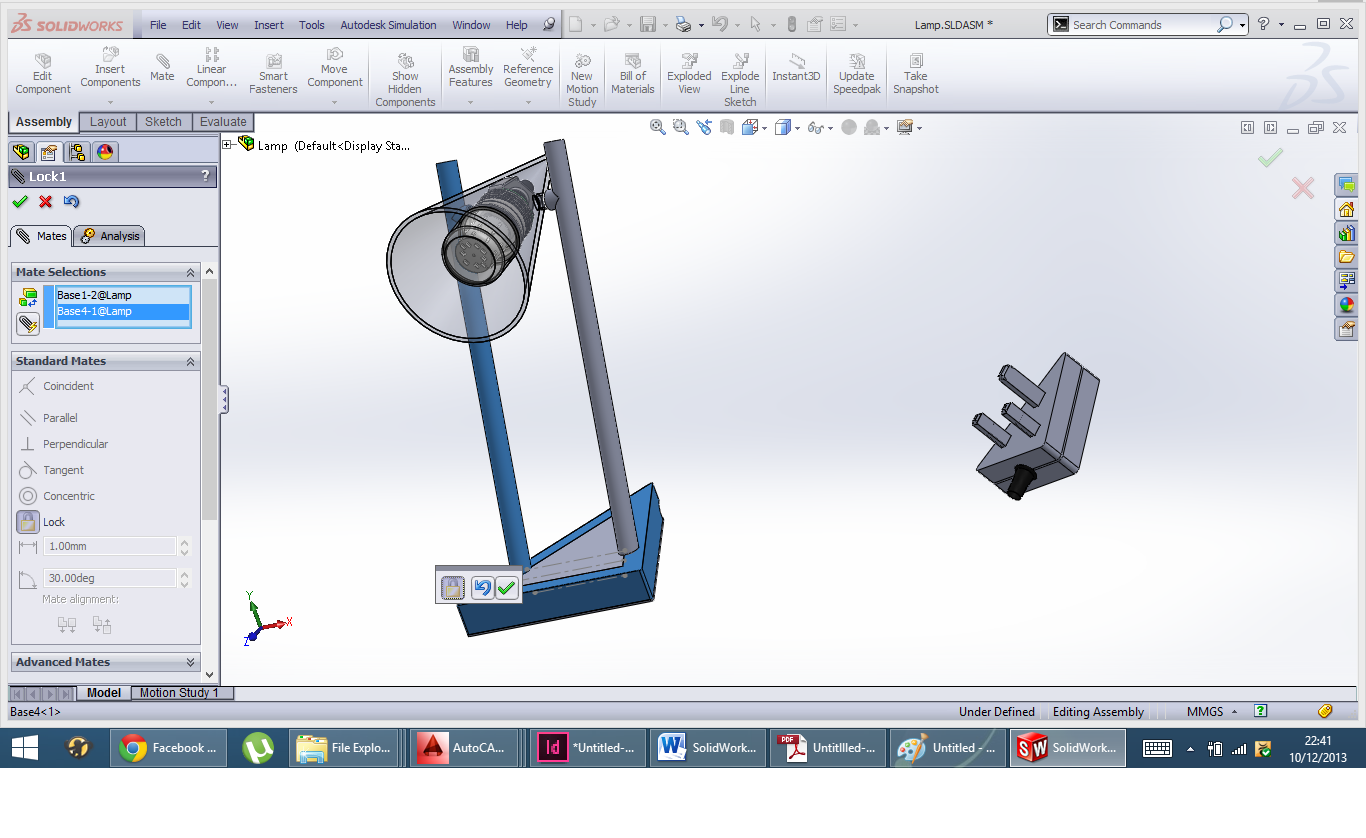Switch to Motion Study 1 tab
This screenshot has width=1366, height=838.
pos(179,693)
